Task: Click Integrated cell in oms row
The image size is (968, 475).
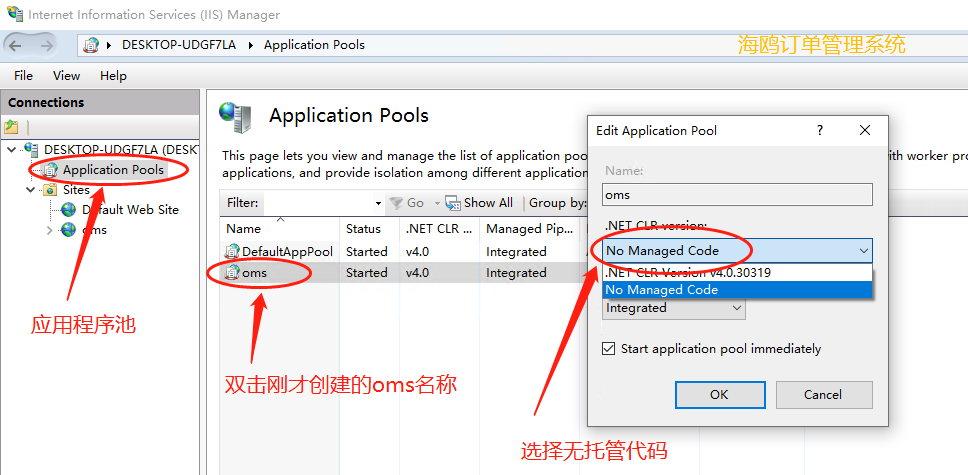Action: [516, 272]
